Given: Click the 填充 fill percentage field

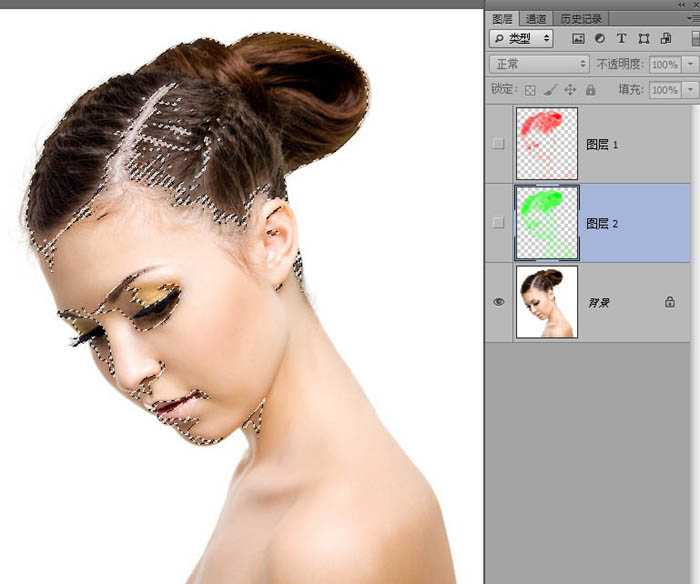Looking at the screenshot, I should [664, 90].
